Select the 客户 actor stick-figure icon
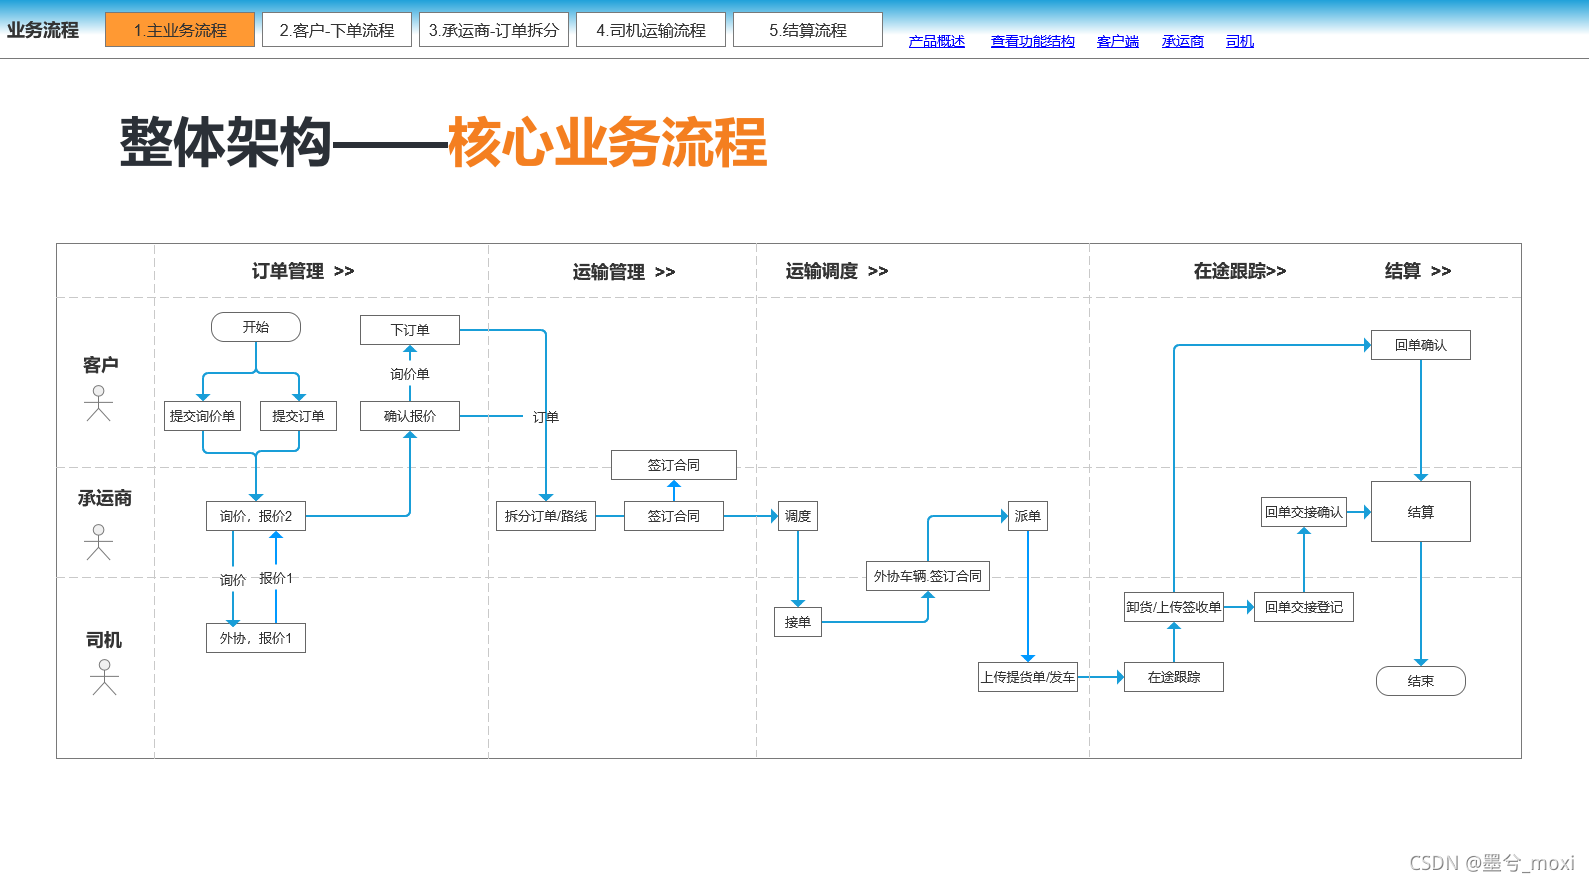1589x883 pixels. 99,403
